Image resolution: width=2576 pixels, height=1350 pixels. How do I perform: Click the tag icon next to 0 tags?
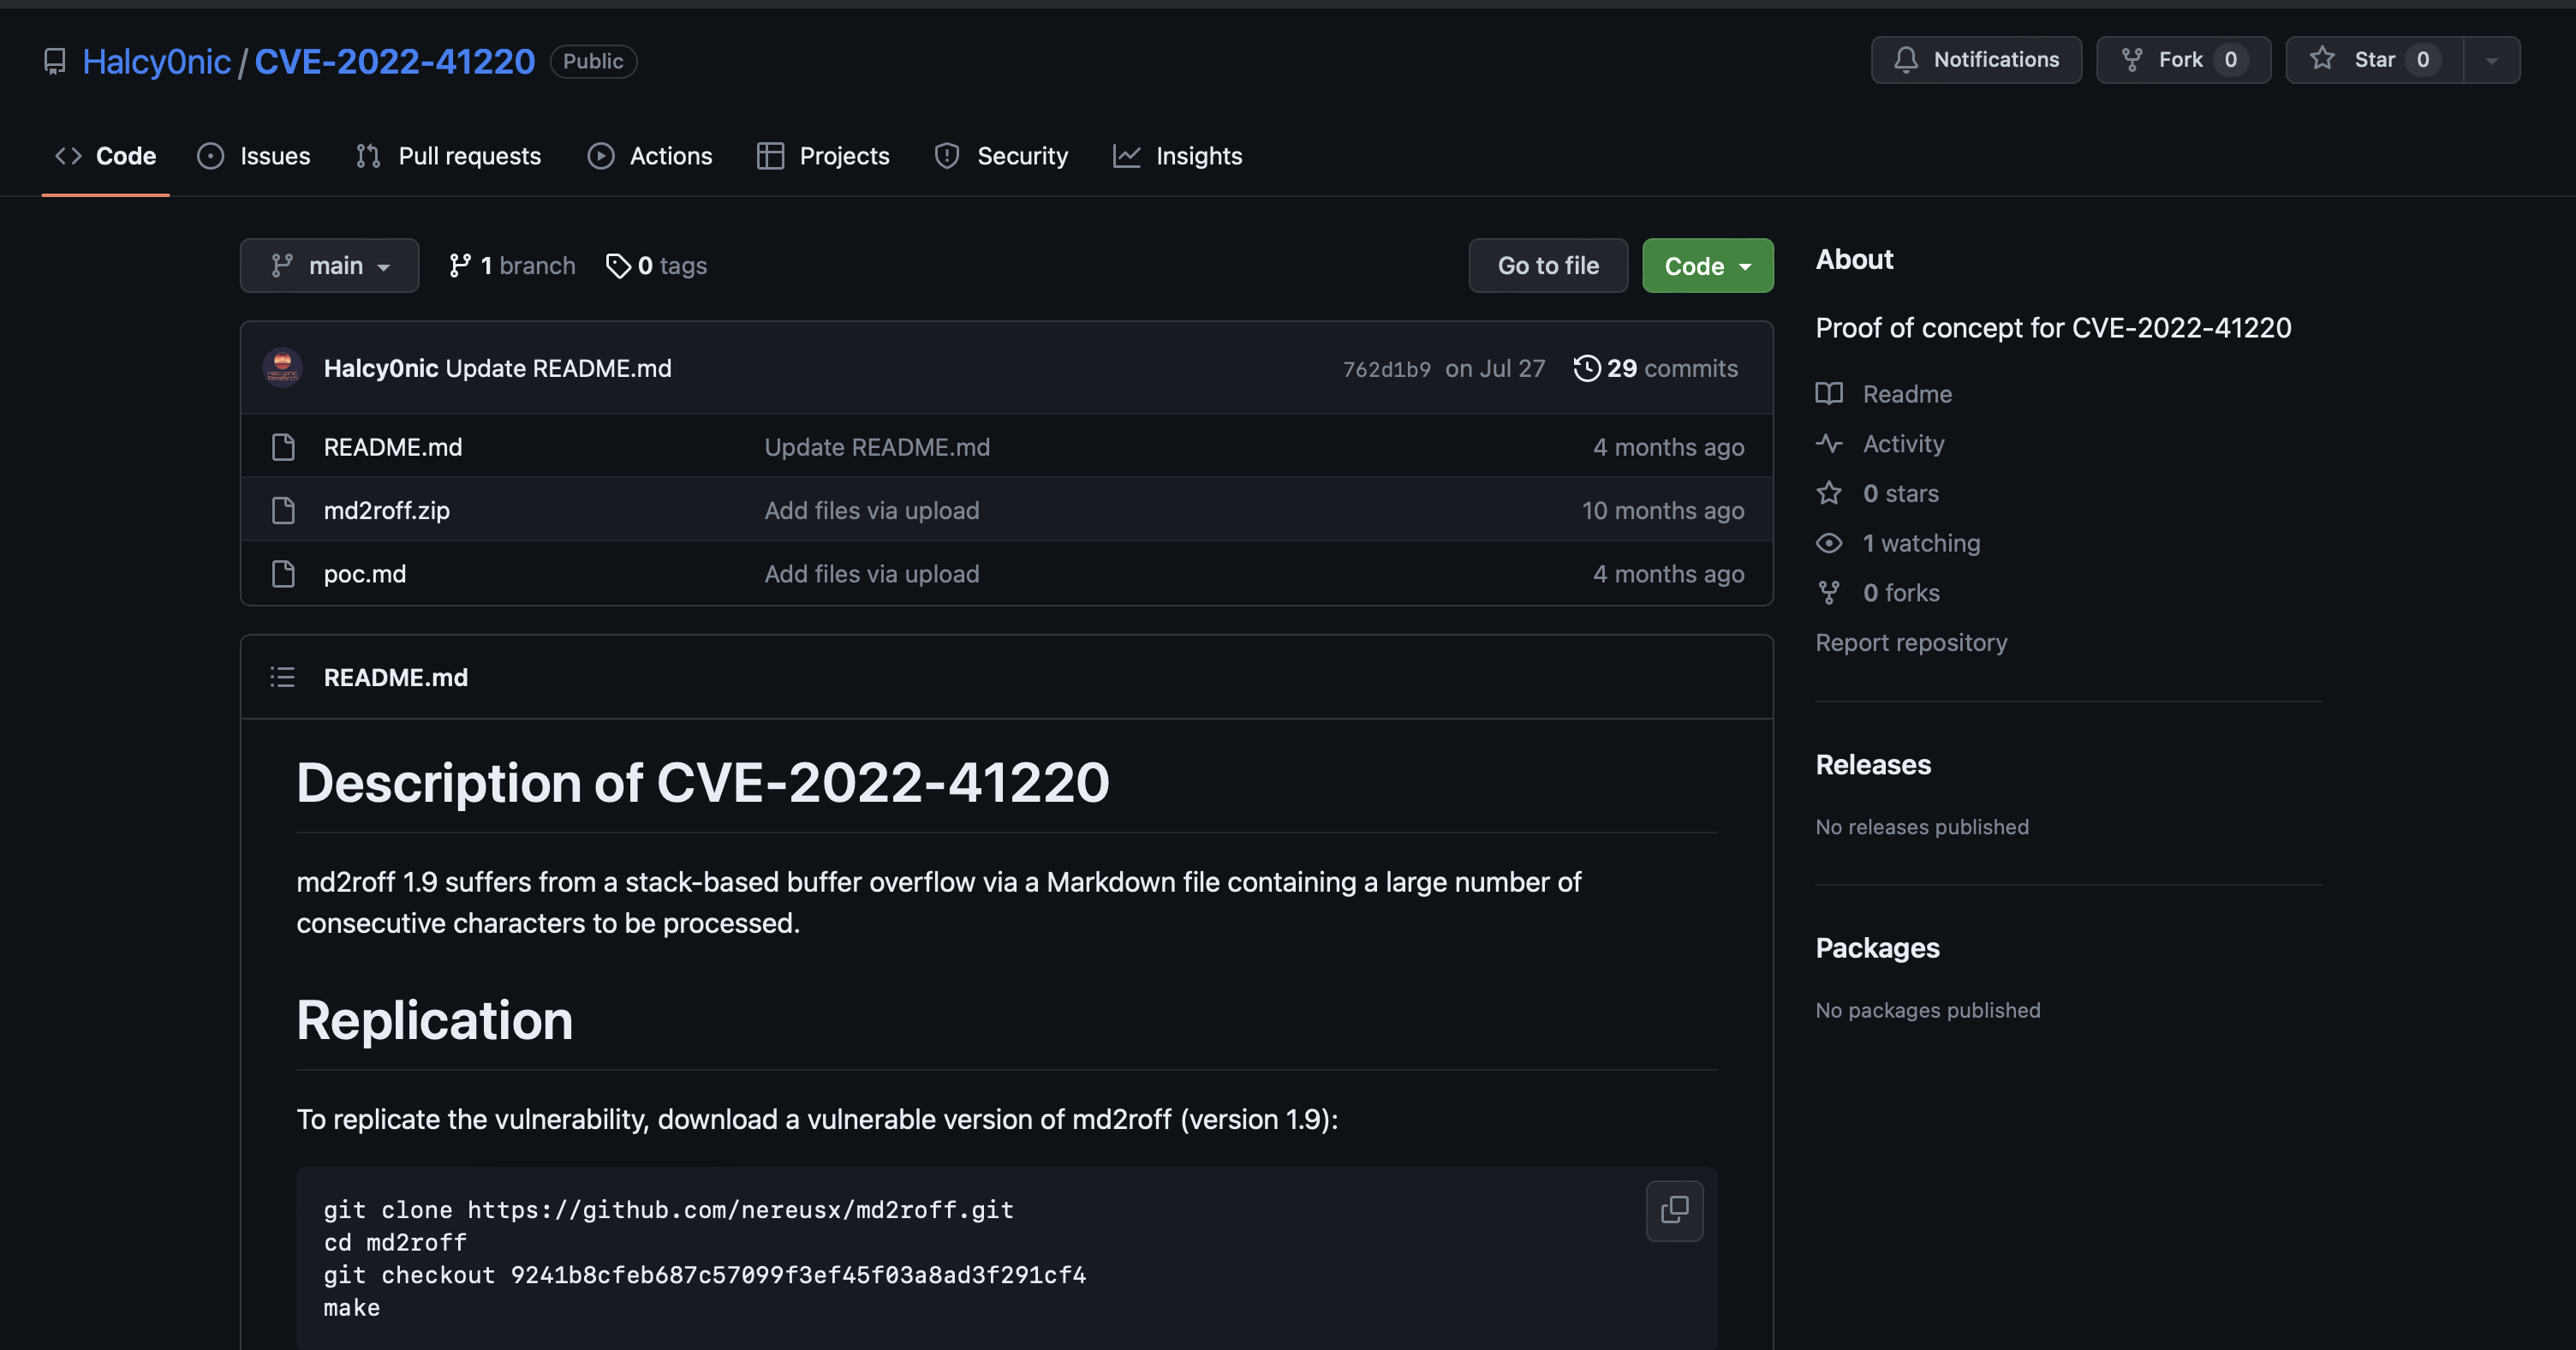coord(618,266)
